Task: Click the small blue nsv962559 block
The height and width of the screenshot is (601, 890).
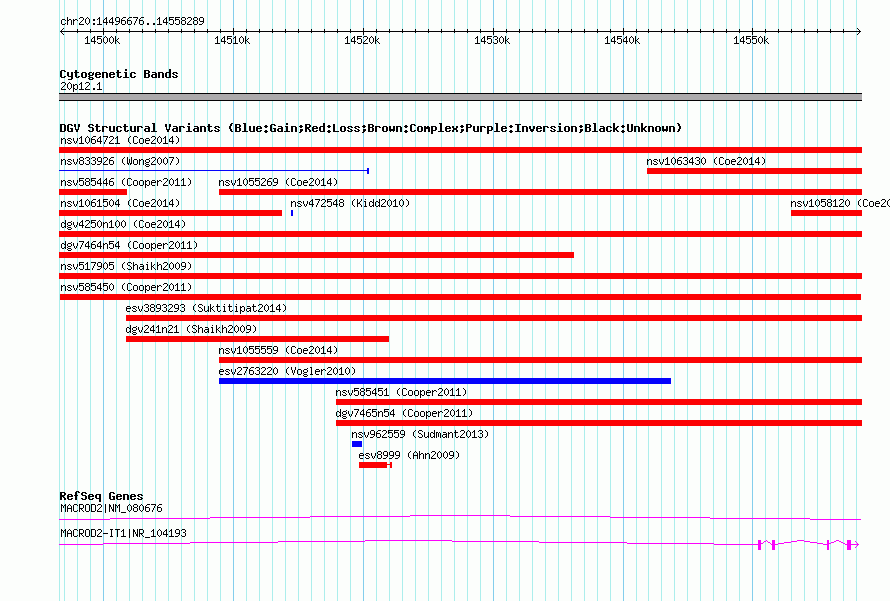Action: point(357,444)
